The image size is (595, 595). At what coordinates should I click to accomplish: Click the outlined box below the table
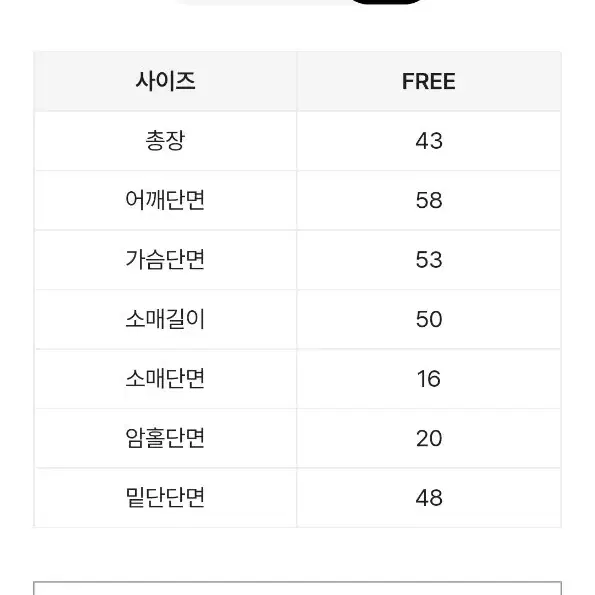298,588
